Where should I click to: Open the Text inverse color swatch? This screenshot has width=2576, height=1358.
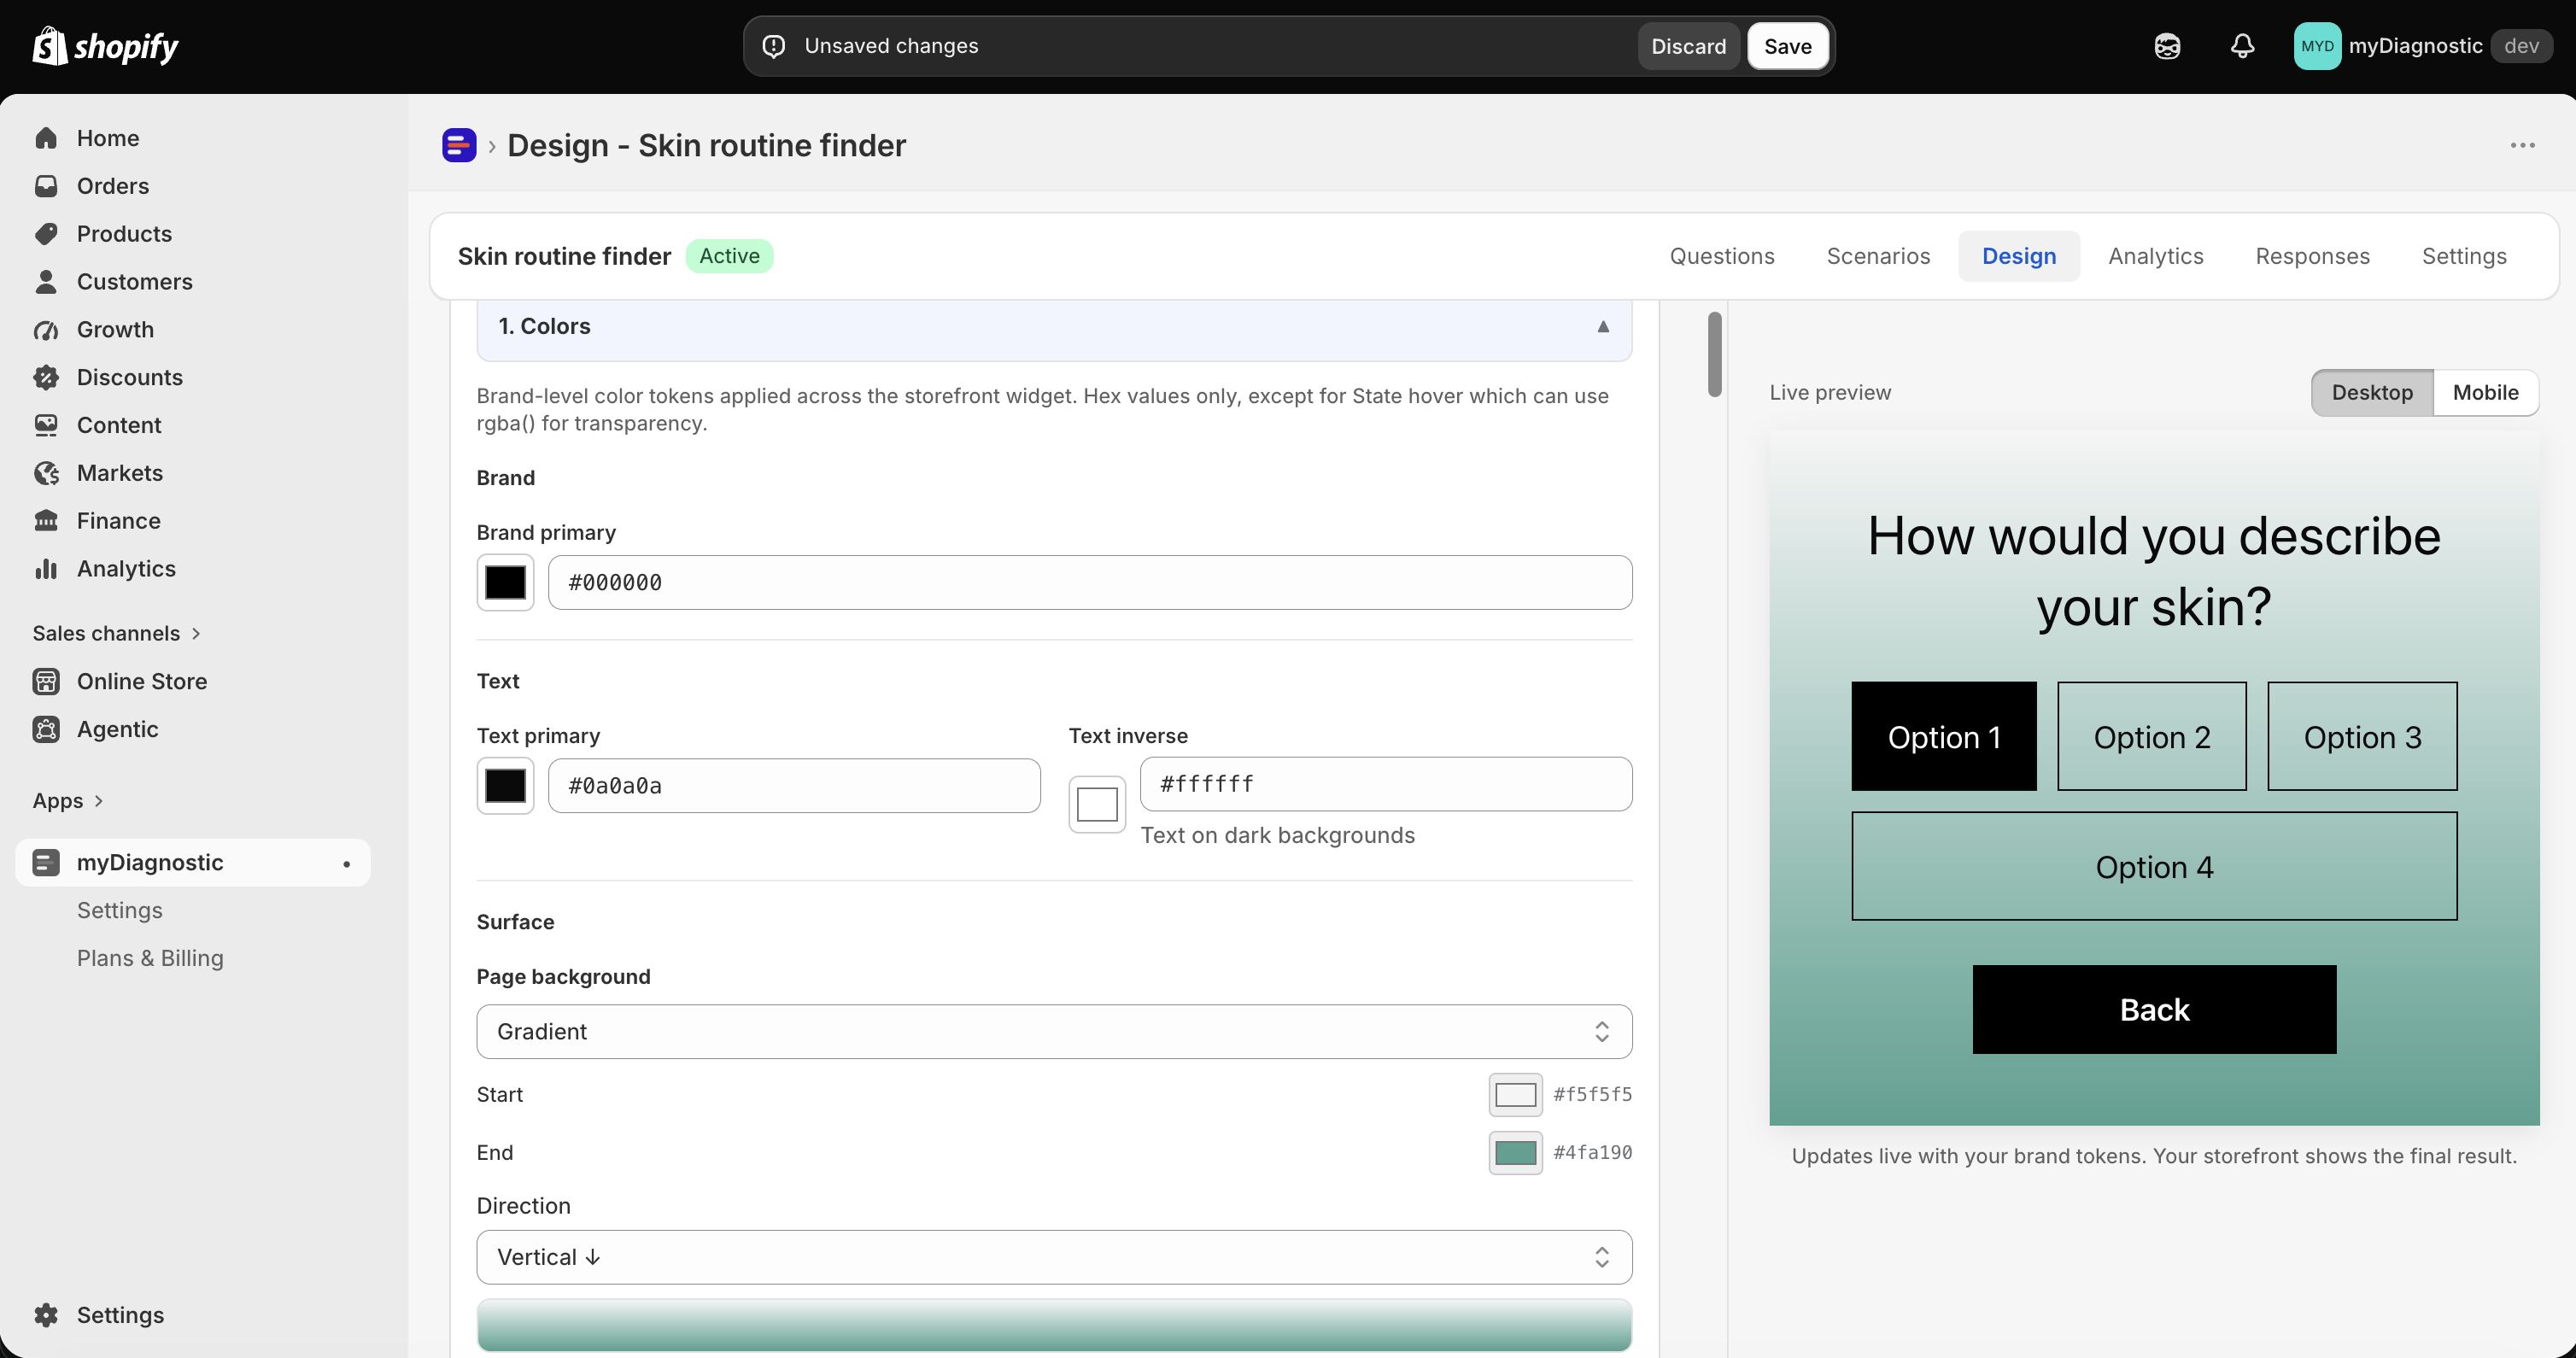click(1097, 804)
